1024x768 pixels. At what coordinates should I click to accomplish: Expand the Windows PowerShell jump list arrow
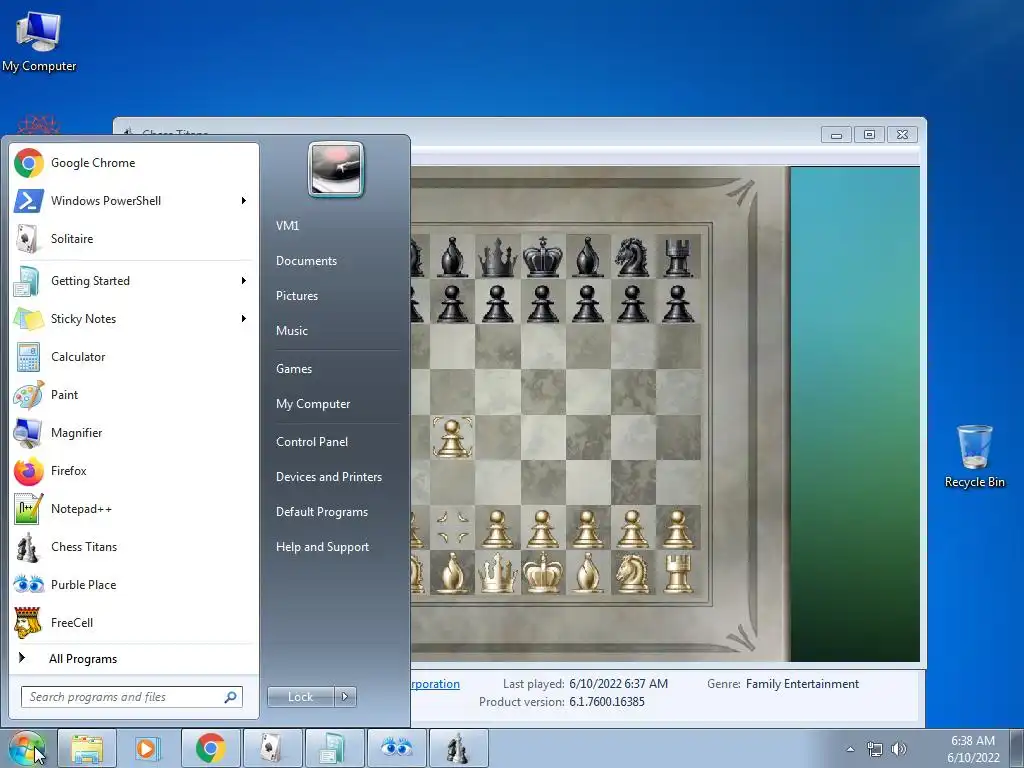[244, 200]
